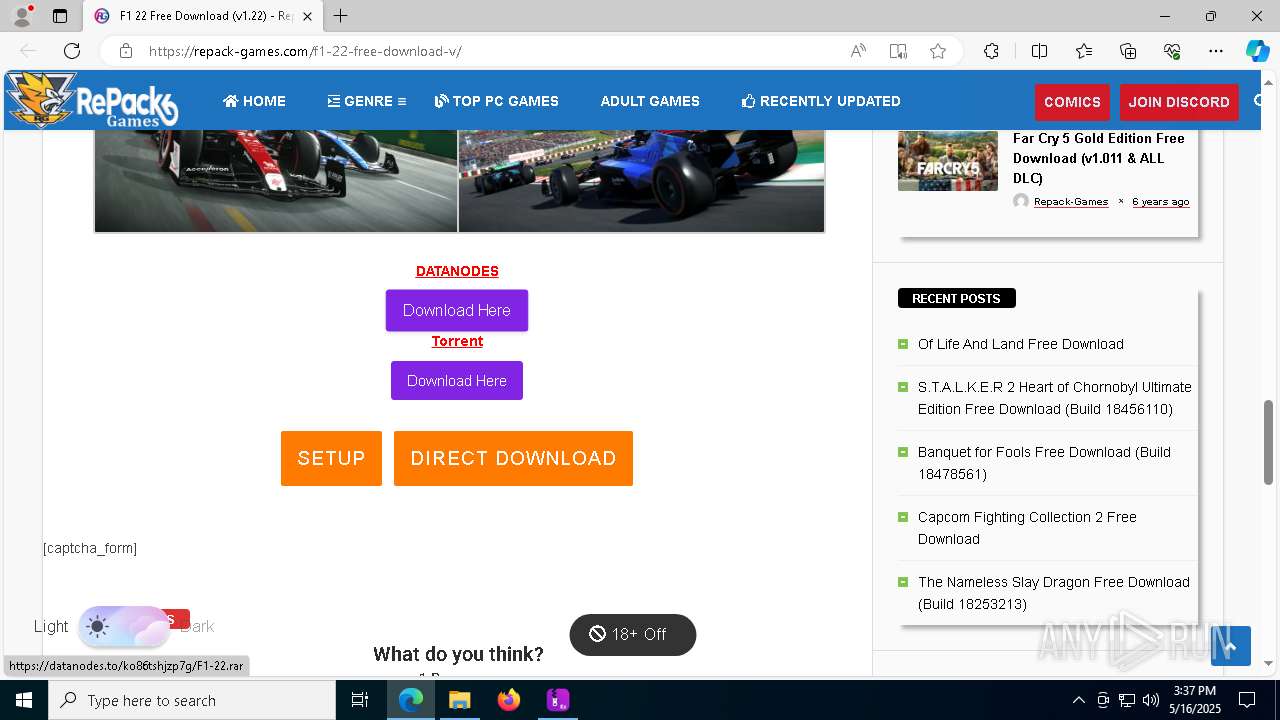Viewport: 1280px width, 720px height.
Task: Toggle the 18+ Off switch
Action: click(x=632, y=634)
